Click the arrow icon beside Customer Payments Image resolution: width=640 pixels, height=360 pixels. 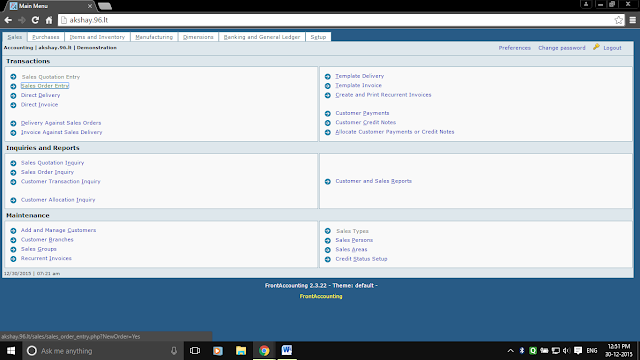[328, 113]
